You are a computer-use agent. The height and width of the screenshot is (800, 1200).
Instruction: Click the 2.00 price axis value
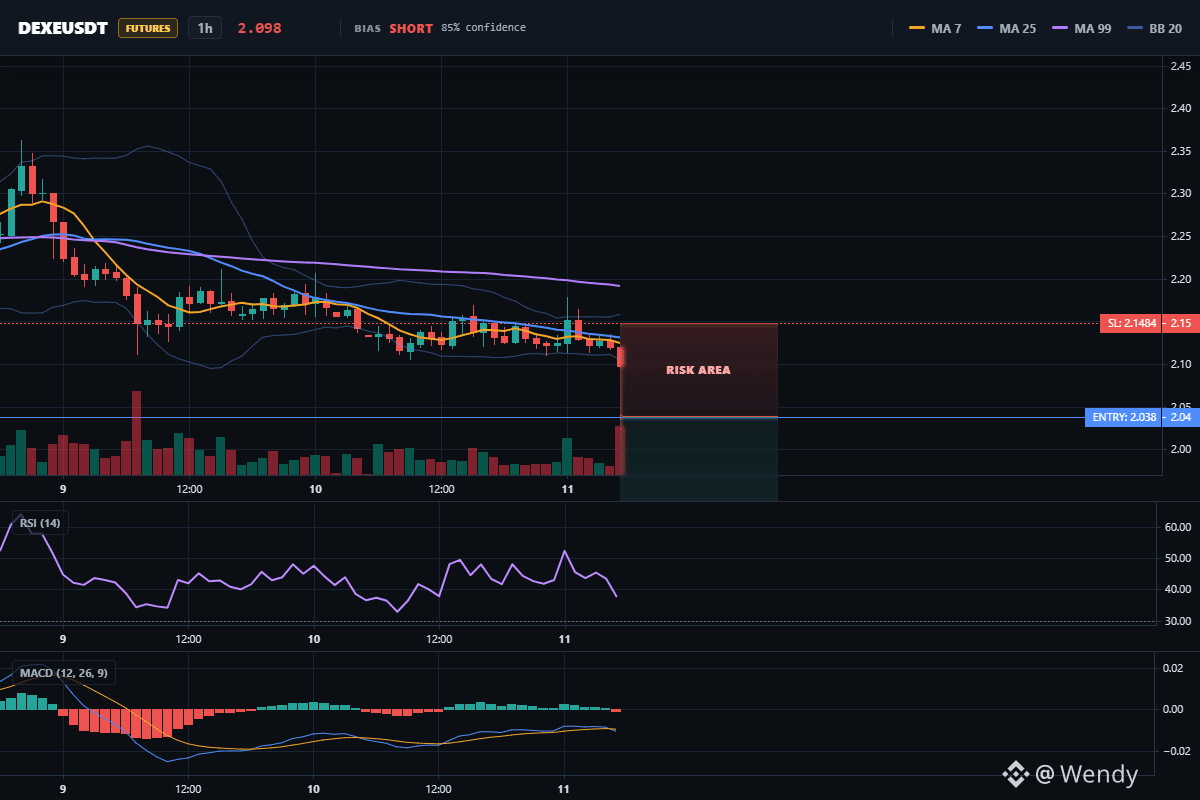click(x=1181, y=449)
